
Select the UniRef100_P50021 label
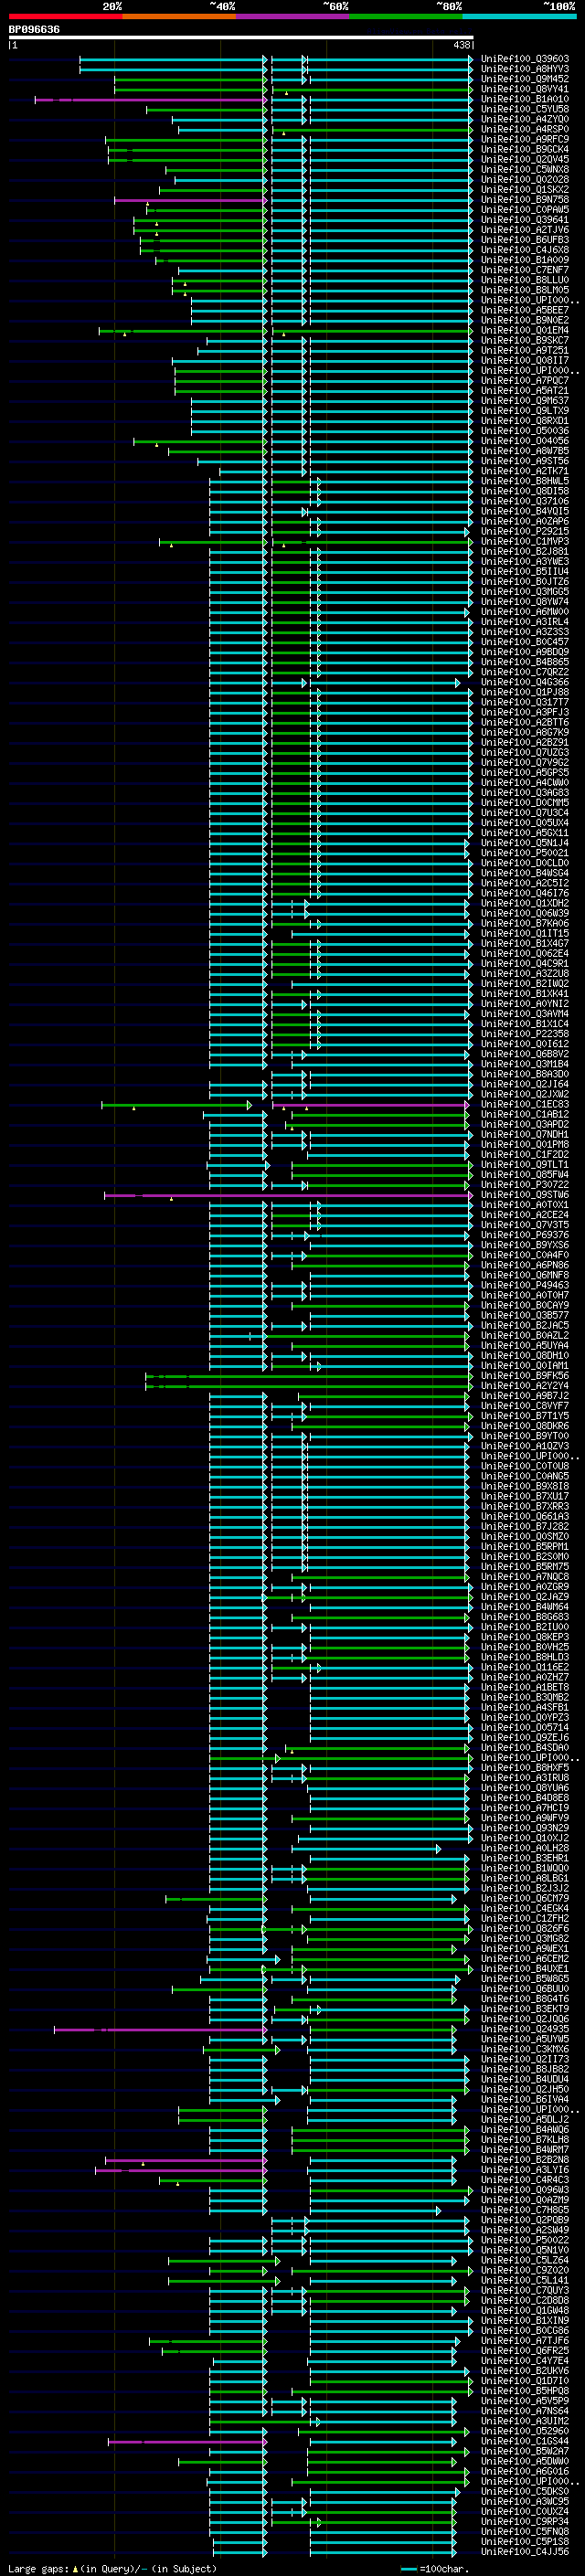525,853
